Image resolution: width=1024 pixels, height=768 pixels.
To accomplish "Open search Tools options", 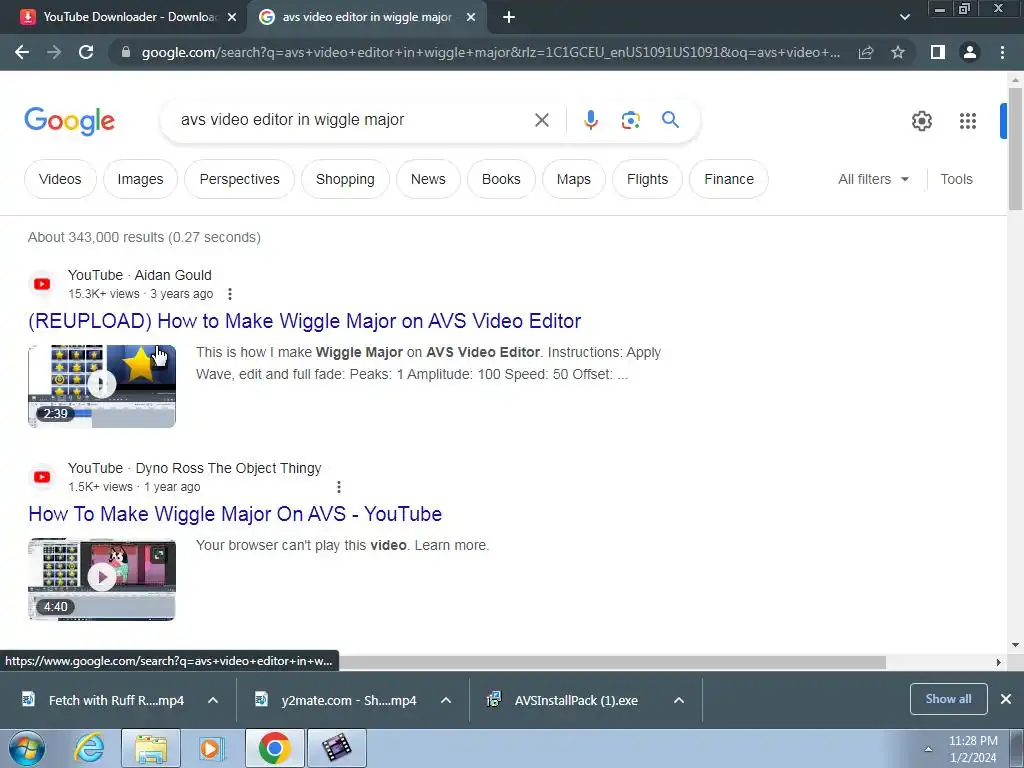I will pyautogui.click(x=956, y=179).
